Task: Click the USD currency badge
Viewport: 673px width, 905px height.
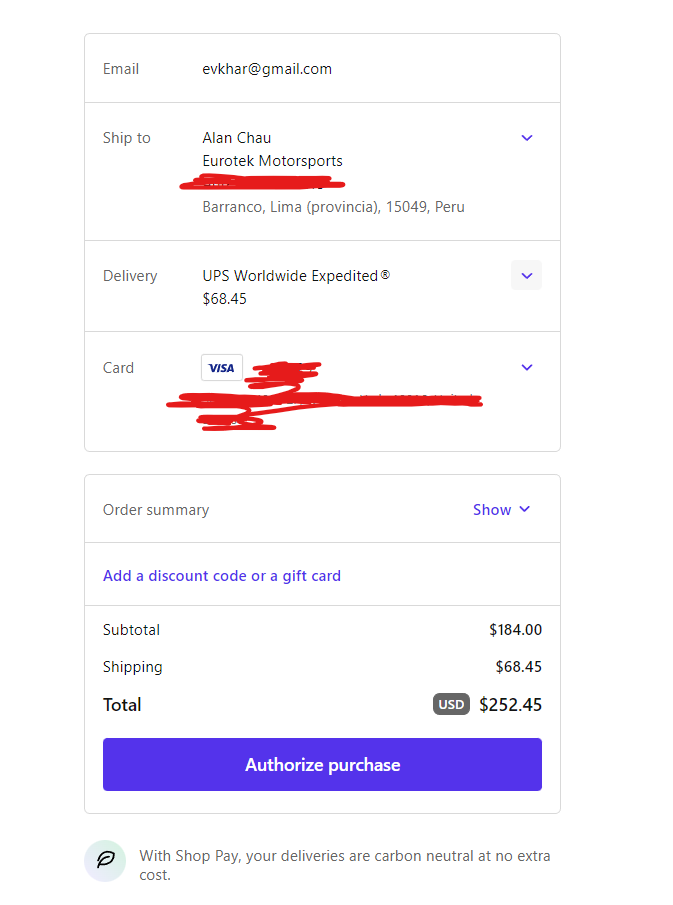Action: (x=451, y=704)
